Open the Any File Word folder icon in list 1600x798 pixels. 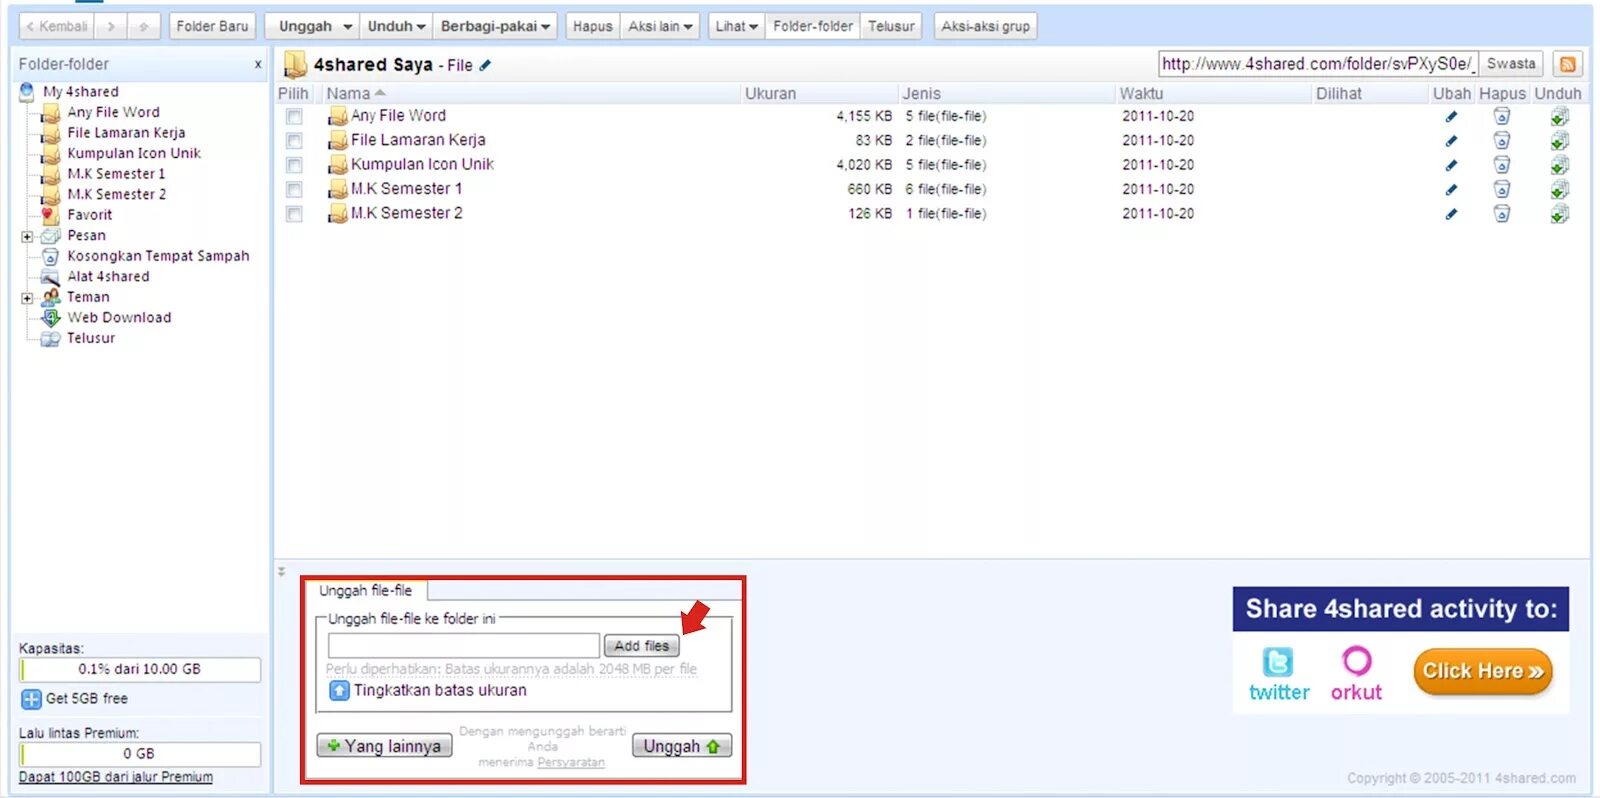point(338,116)
